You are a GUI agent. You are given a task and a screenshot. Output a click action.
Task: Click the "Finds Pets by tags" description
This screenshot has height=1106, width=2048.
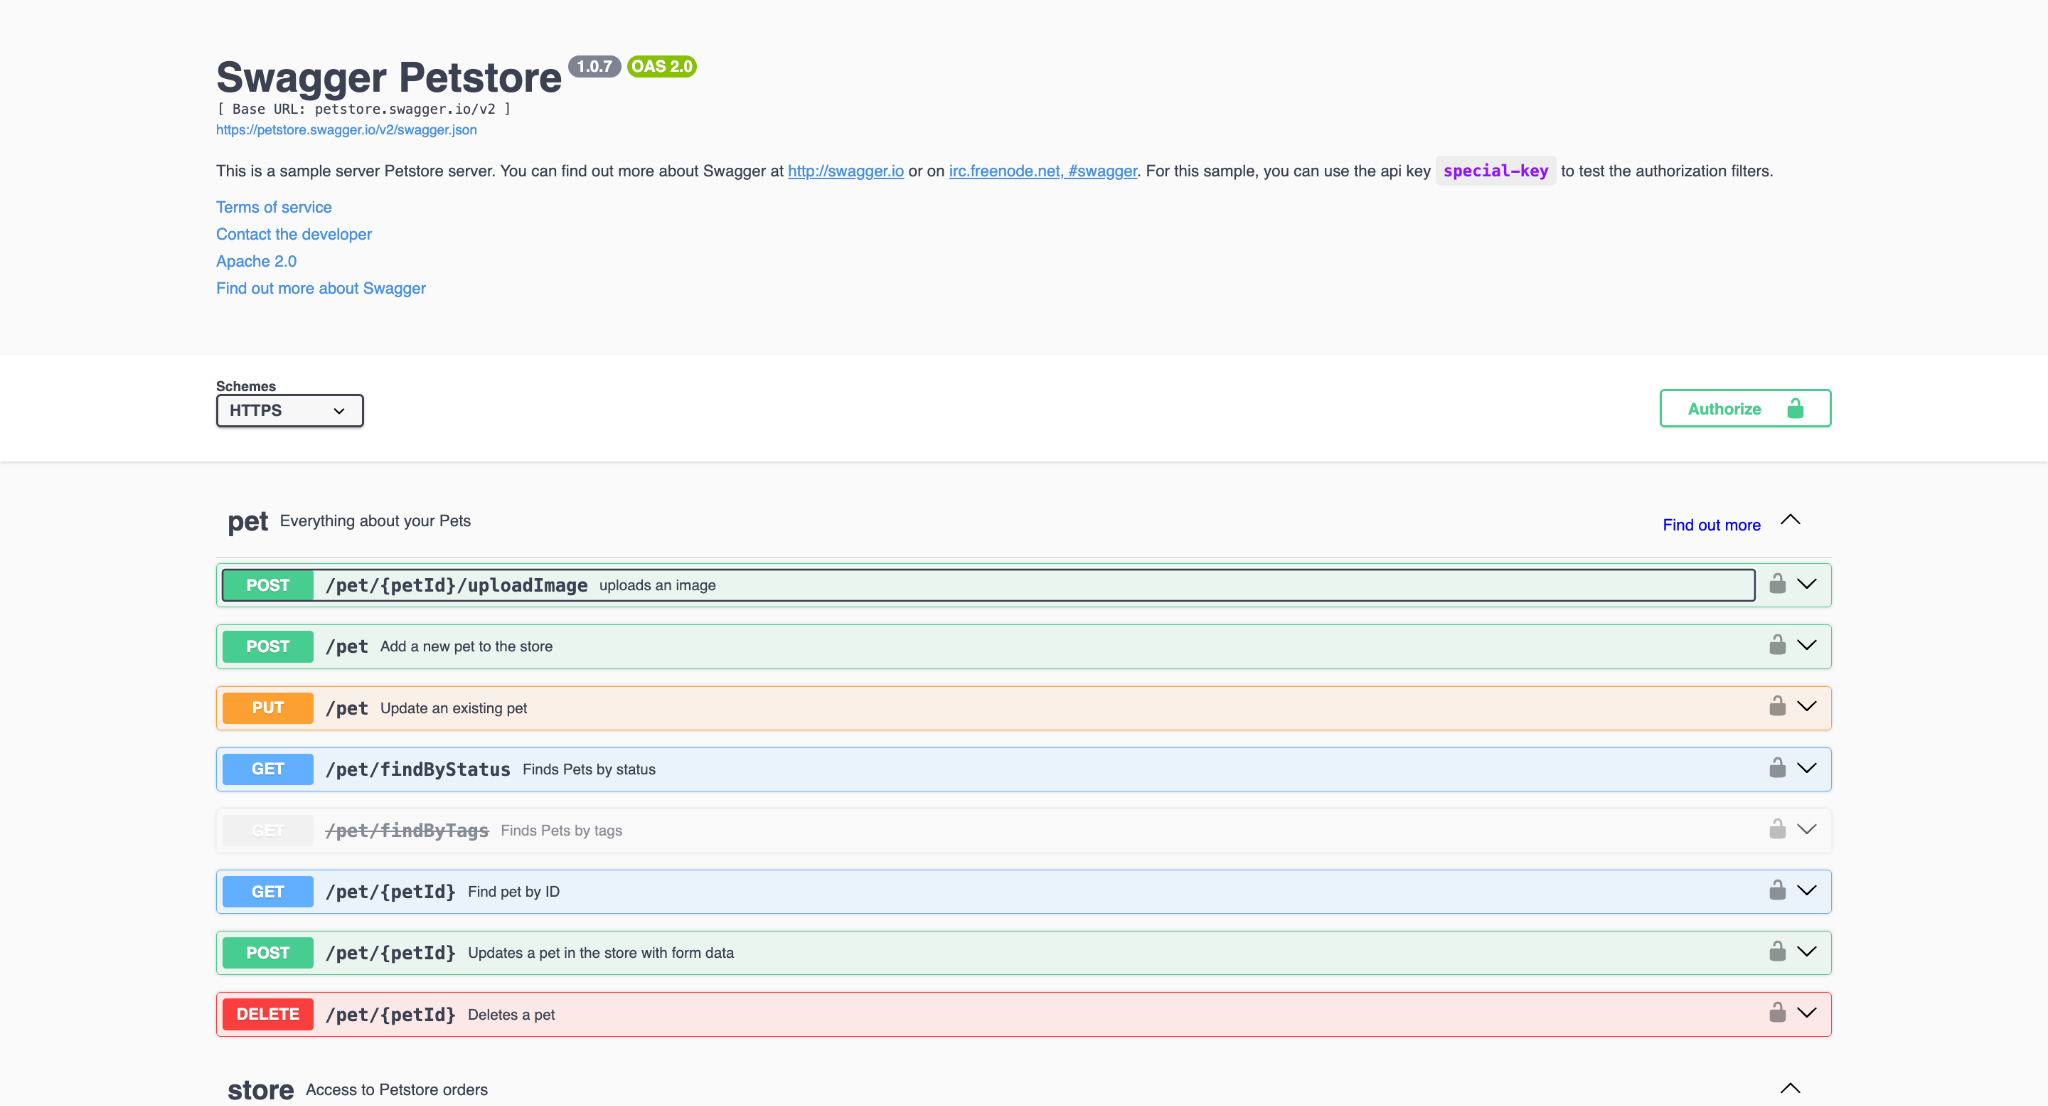(x=562, y=831)
